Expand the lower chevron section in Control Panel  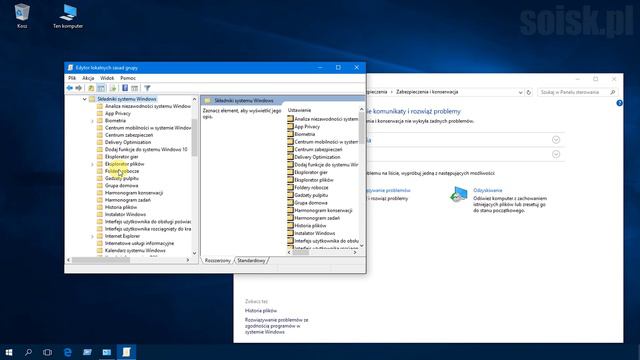click(556, 154)
